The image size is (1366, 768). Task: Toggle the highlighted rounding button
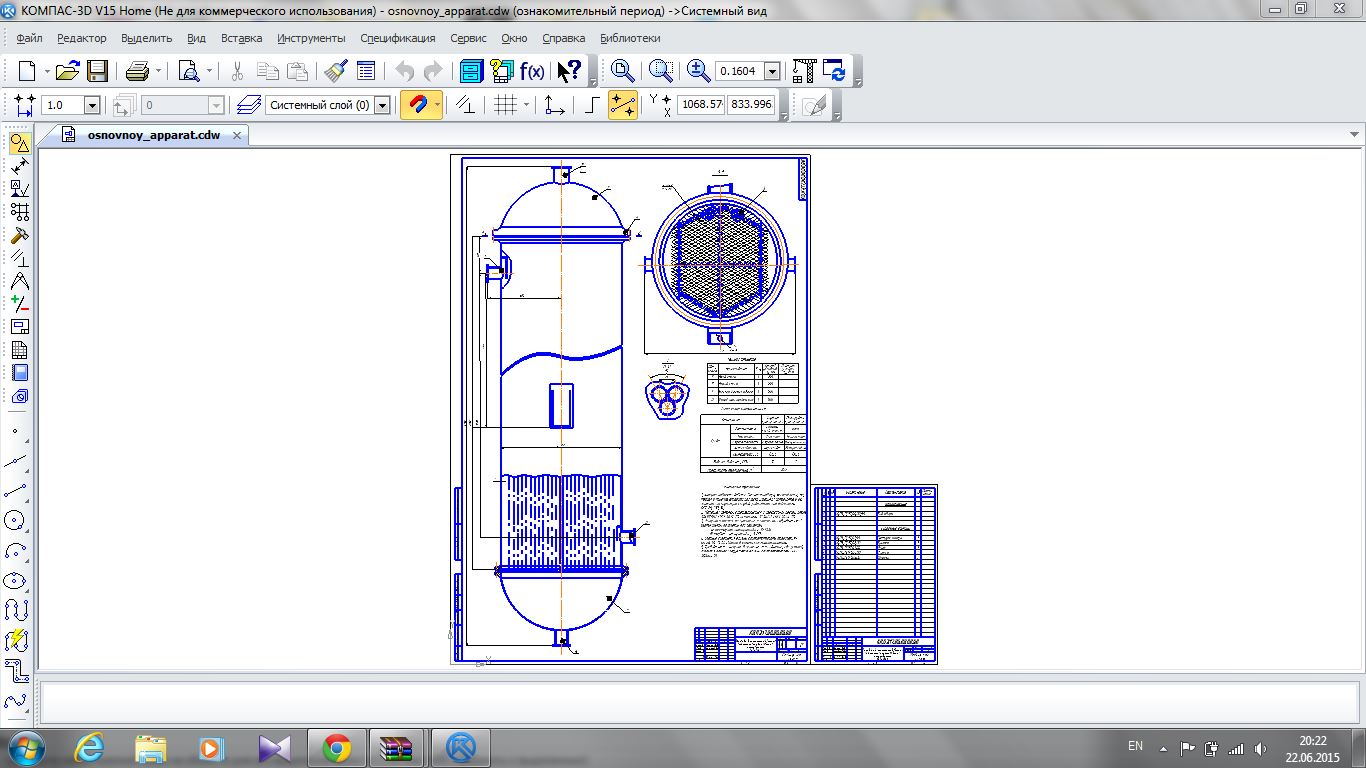(x=622, y=105)
